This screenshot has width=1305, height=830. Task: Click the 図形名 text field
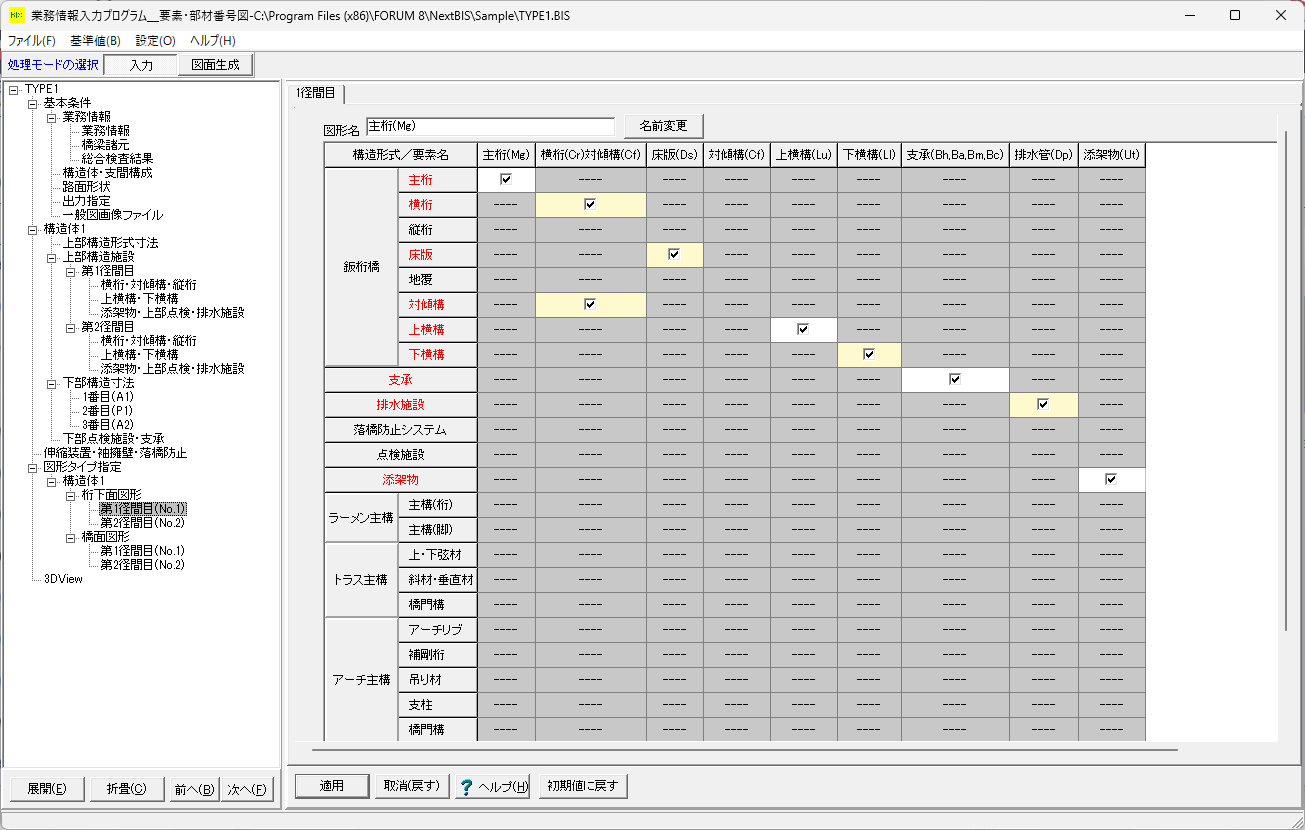click(x=490, y=126)
